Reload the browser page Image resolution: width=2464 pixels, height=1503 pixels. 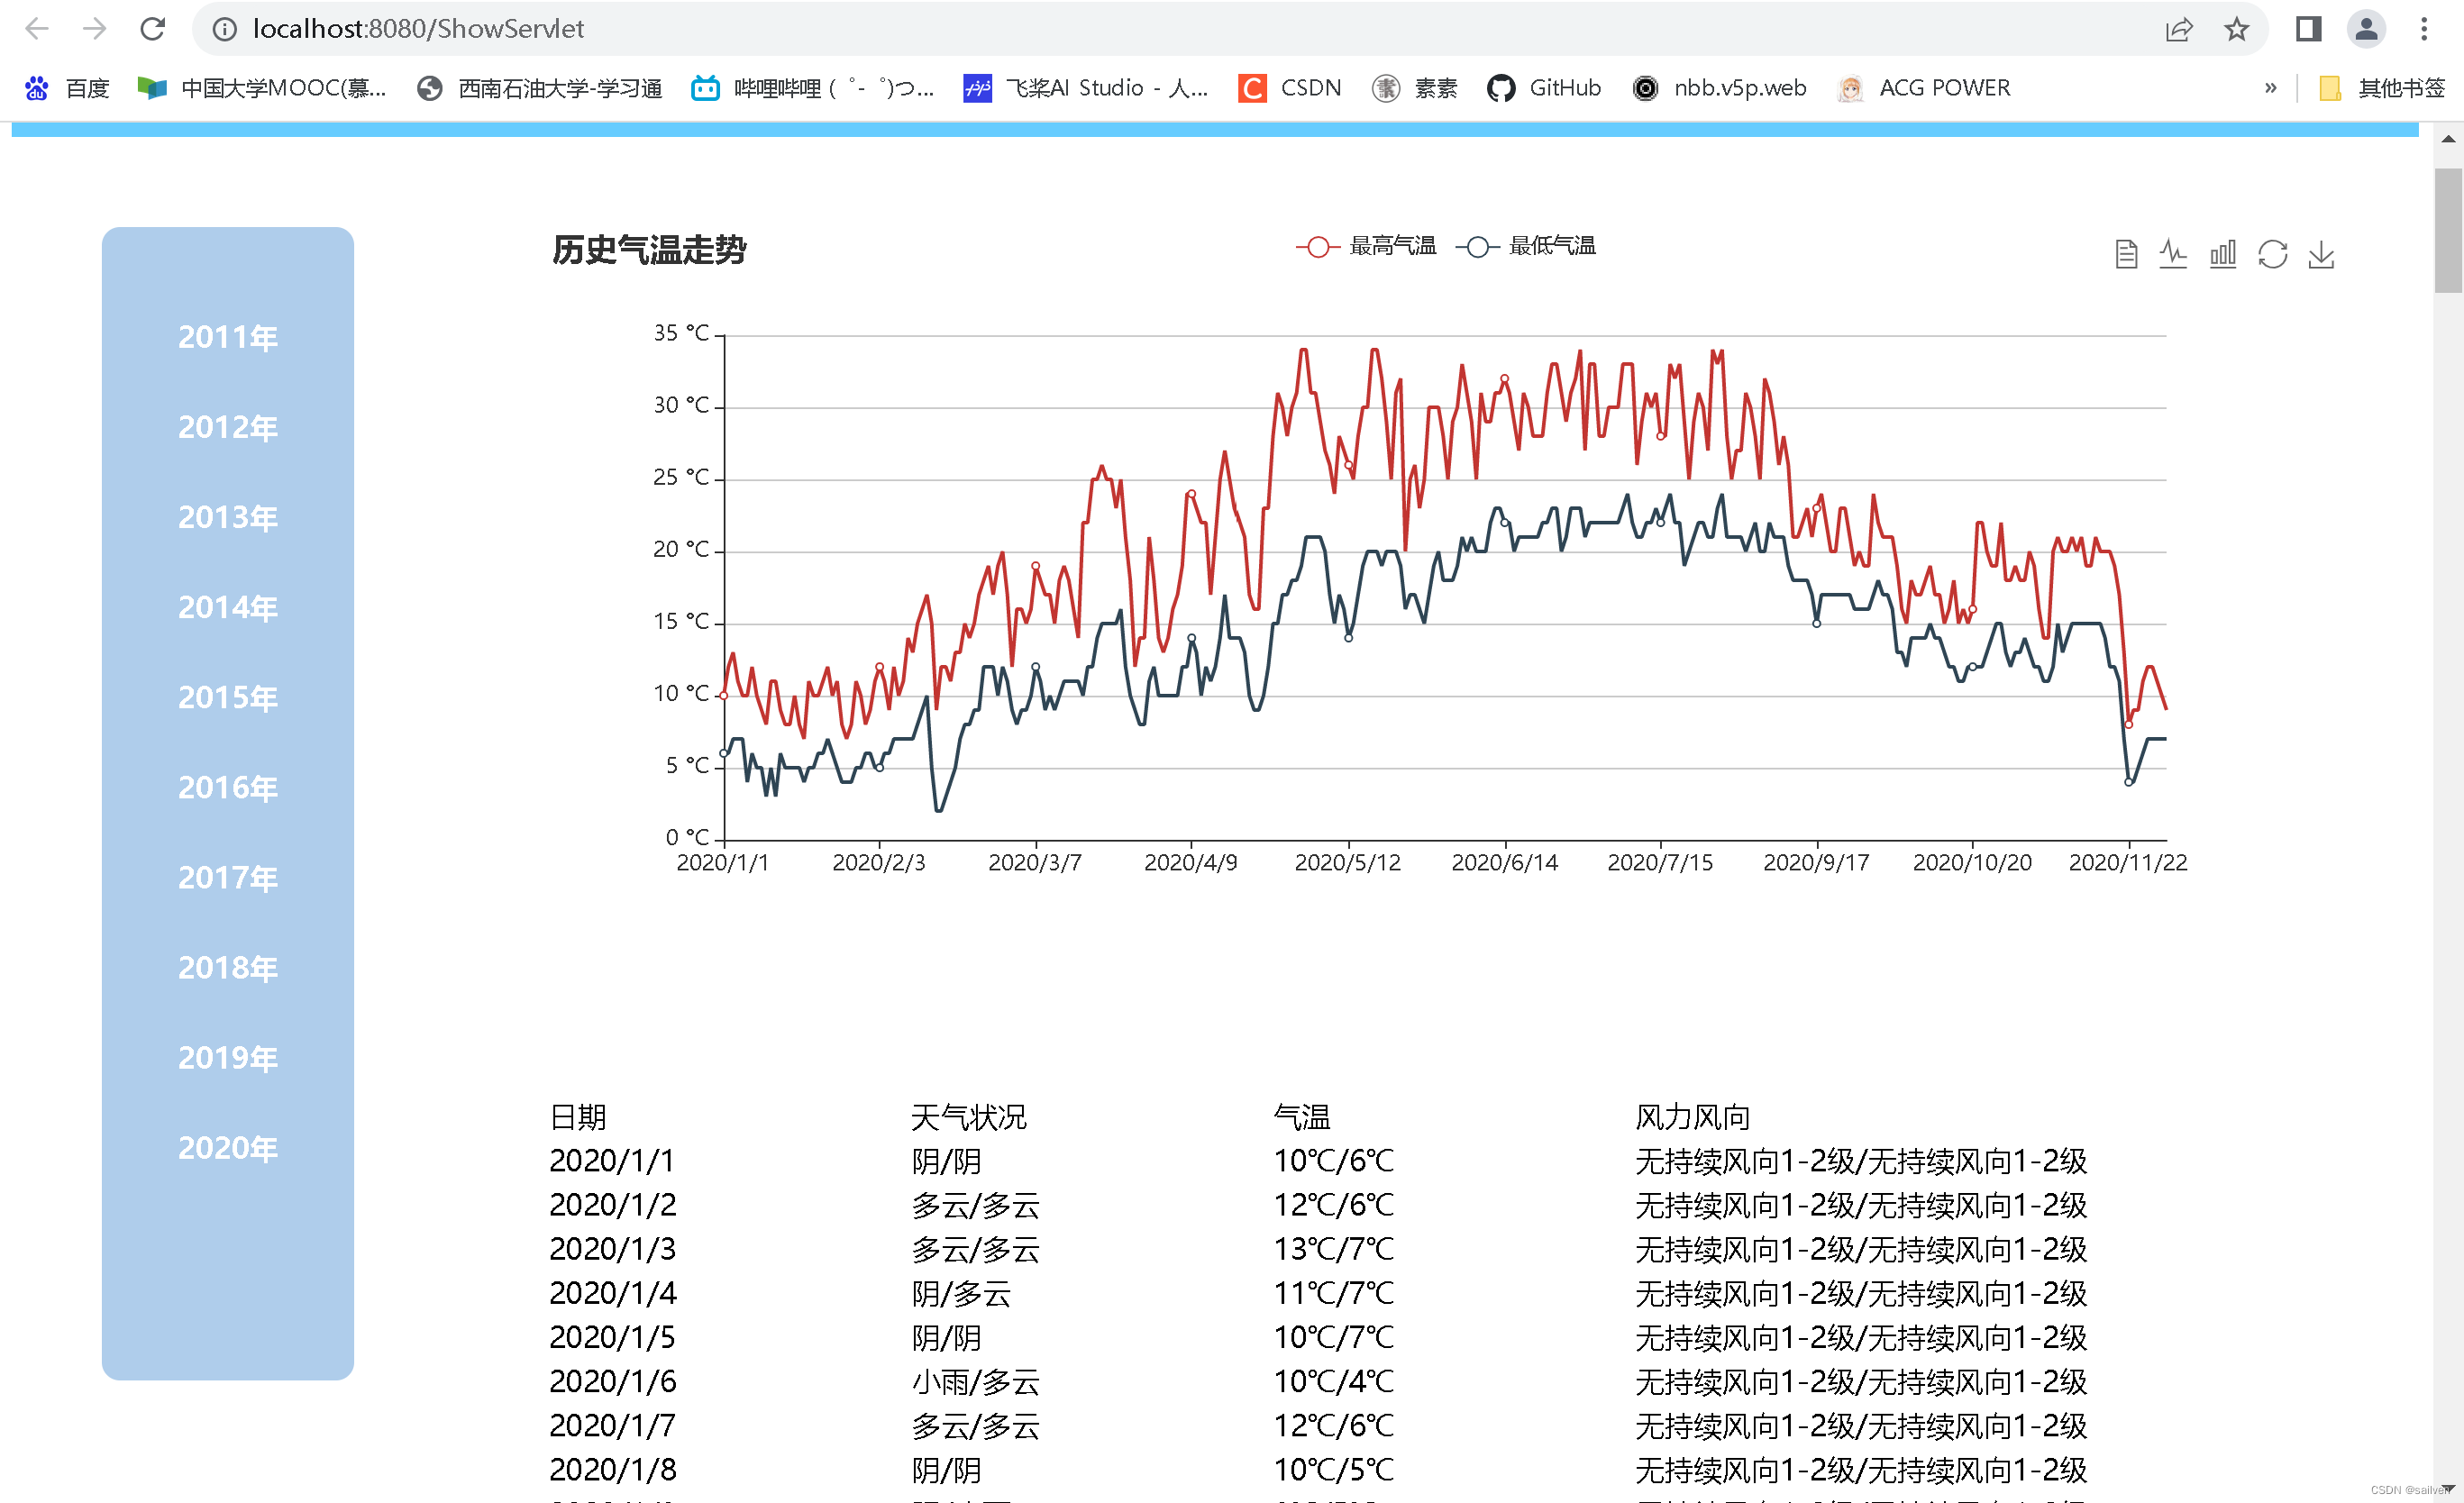[152, 29]
